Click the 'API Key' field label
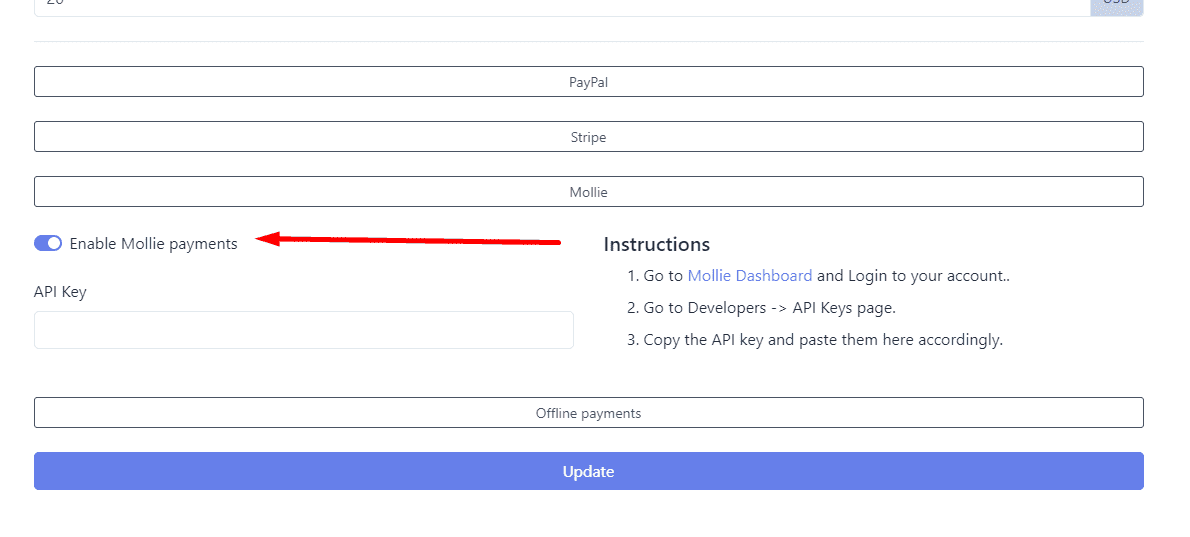The image size is (1190, 537). [x=60, y=292]
